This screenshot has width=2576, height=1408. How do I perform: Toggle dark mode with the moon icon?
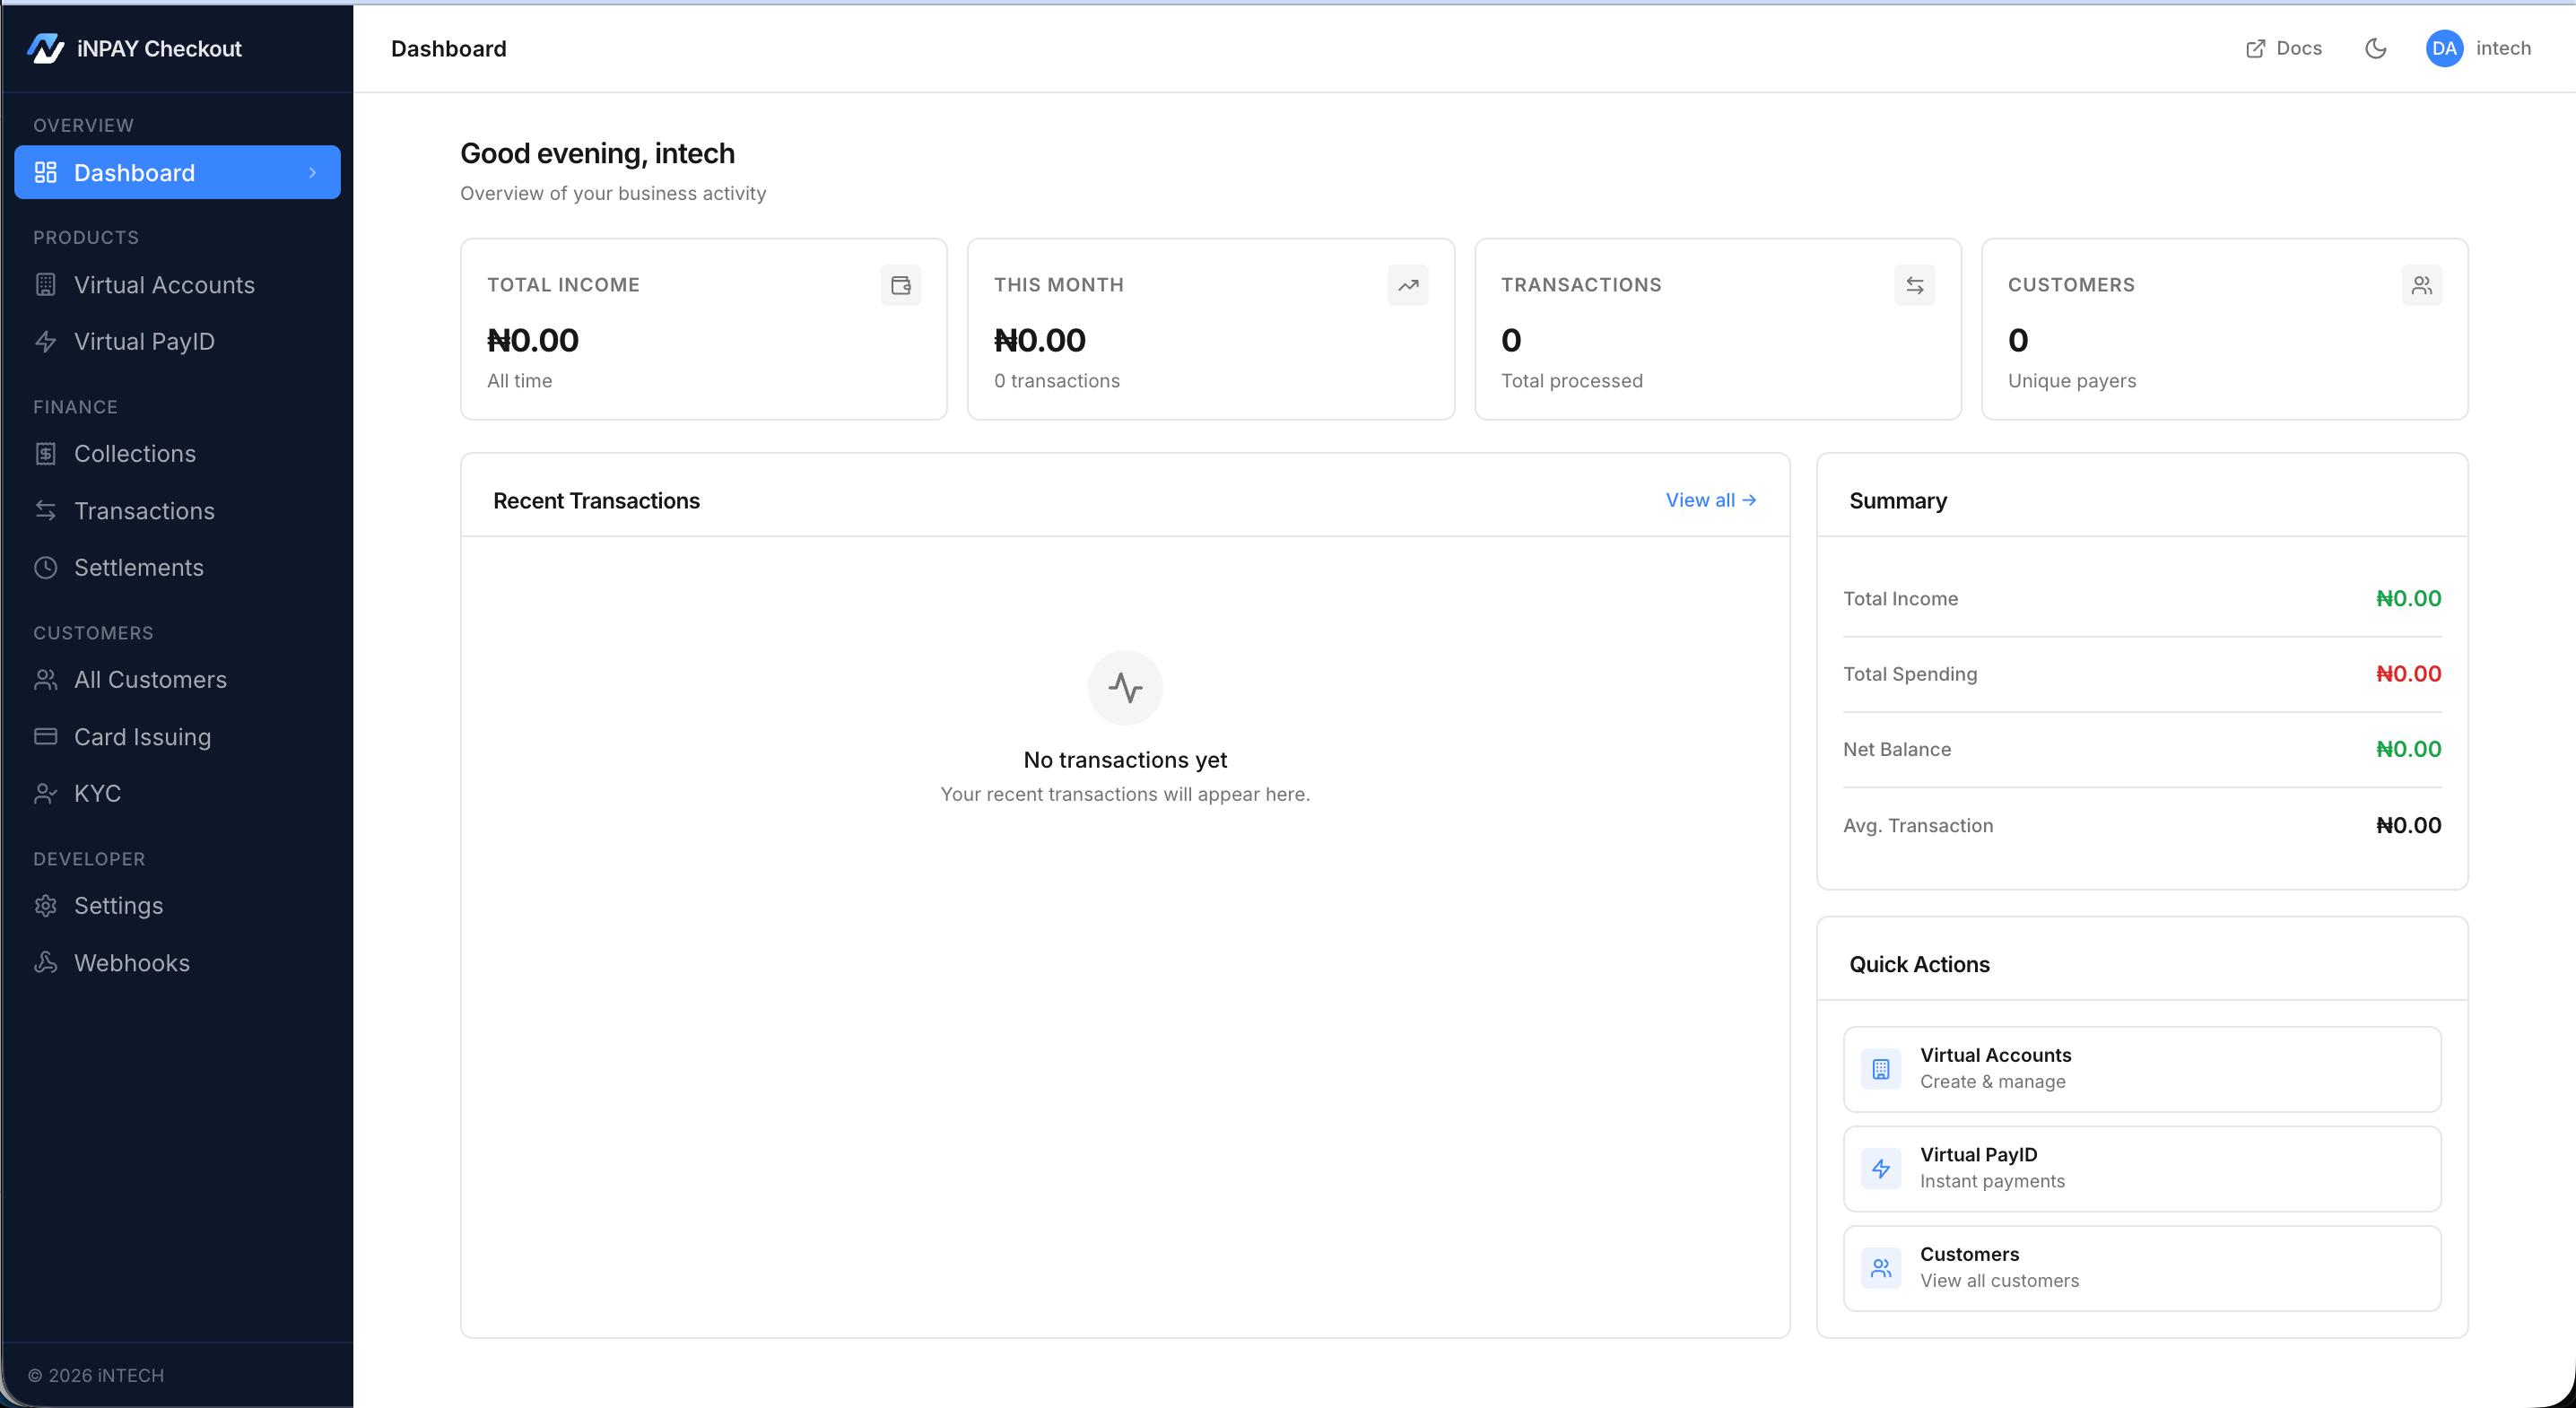pos(2375,48)
